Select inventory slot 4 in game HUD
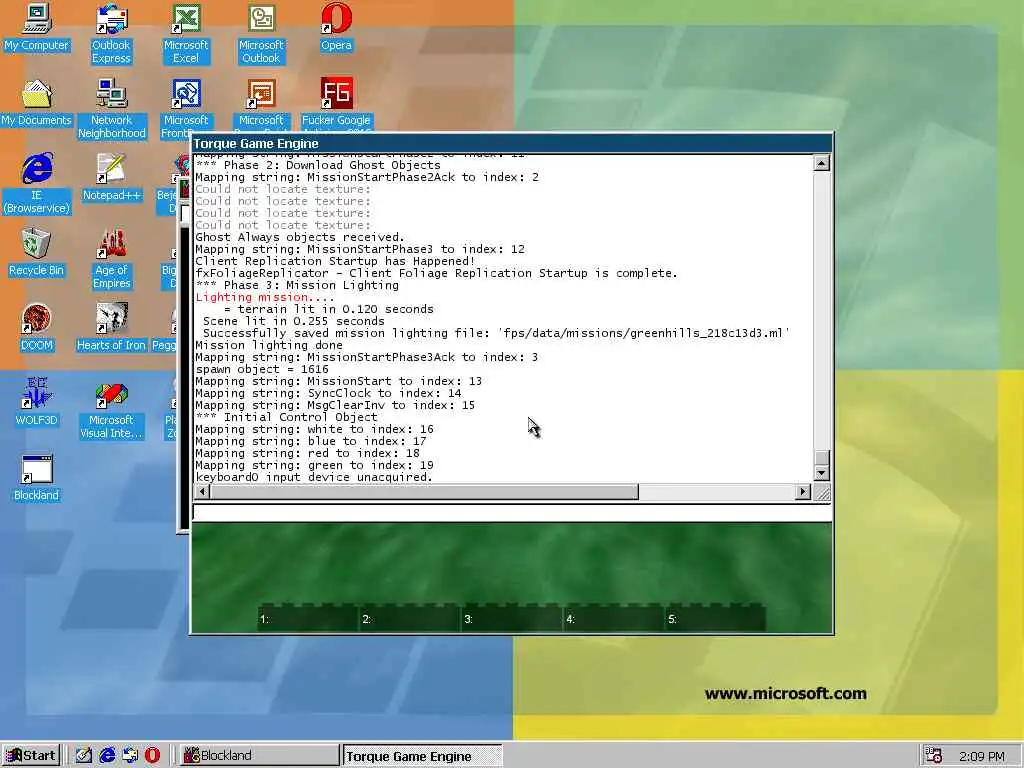This screenshot has height=768, width=1024. click(x=615, y=618)
